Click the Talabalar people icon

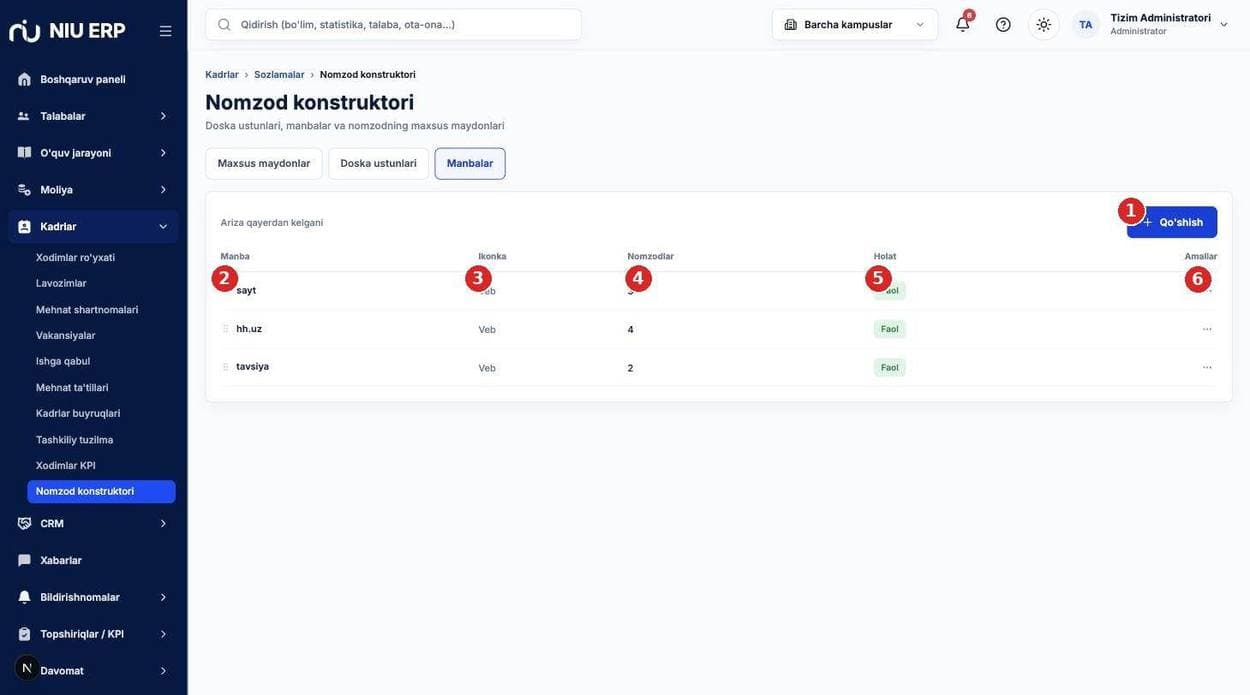[24, 116]
